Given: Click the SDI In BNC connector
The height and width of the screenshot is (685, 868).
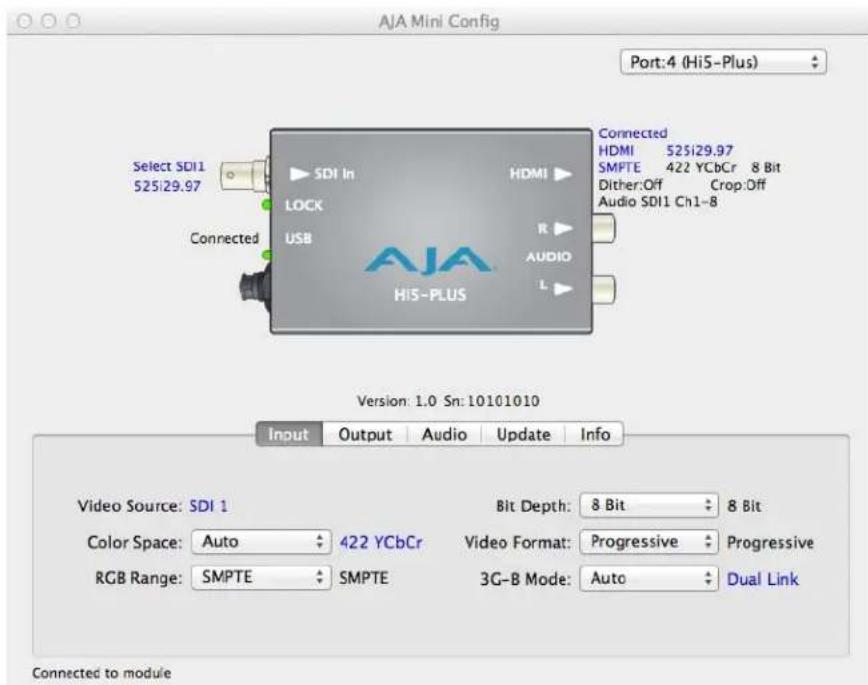Looking at the screenshot, I should point(245,175).
